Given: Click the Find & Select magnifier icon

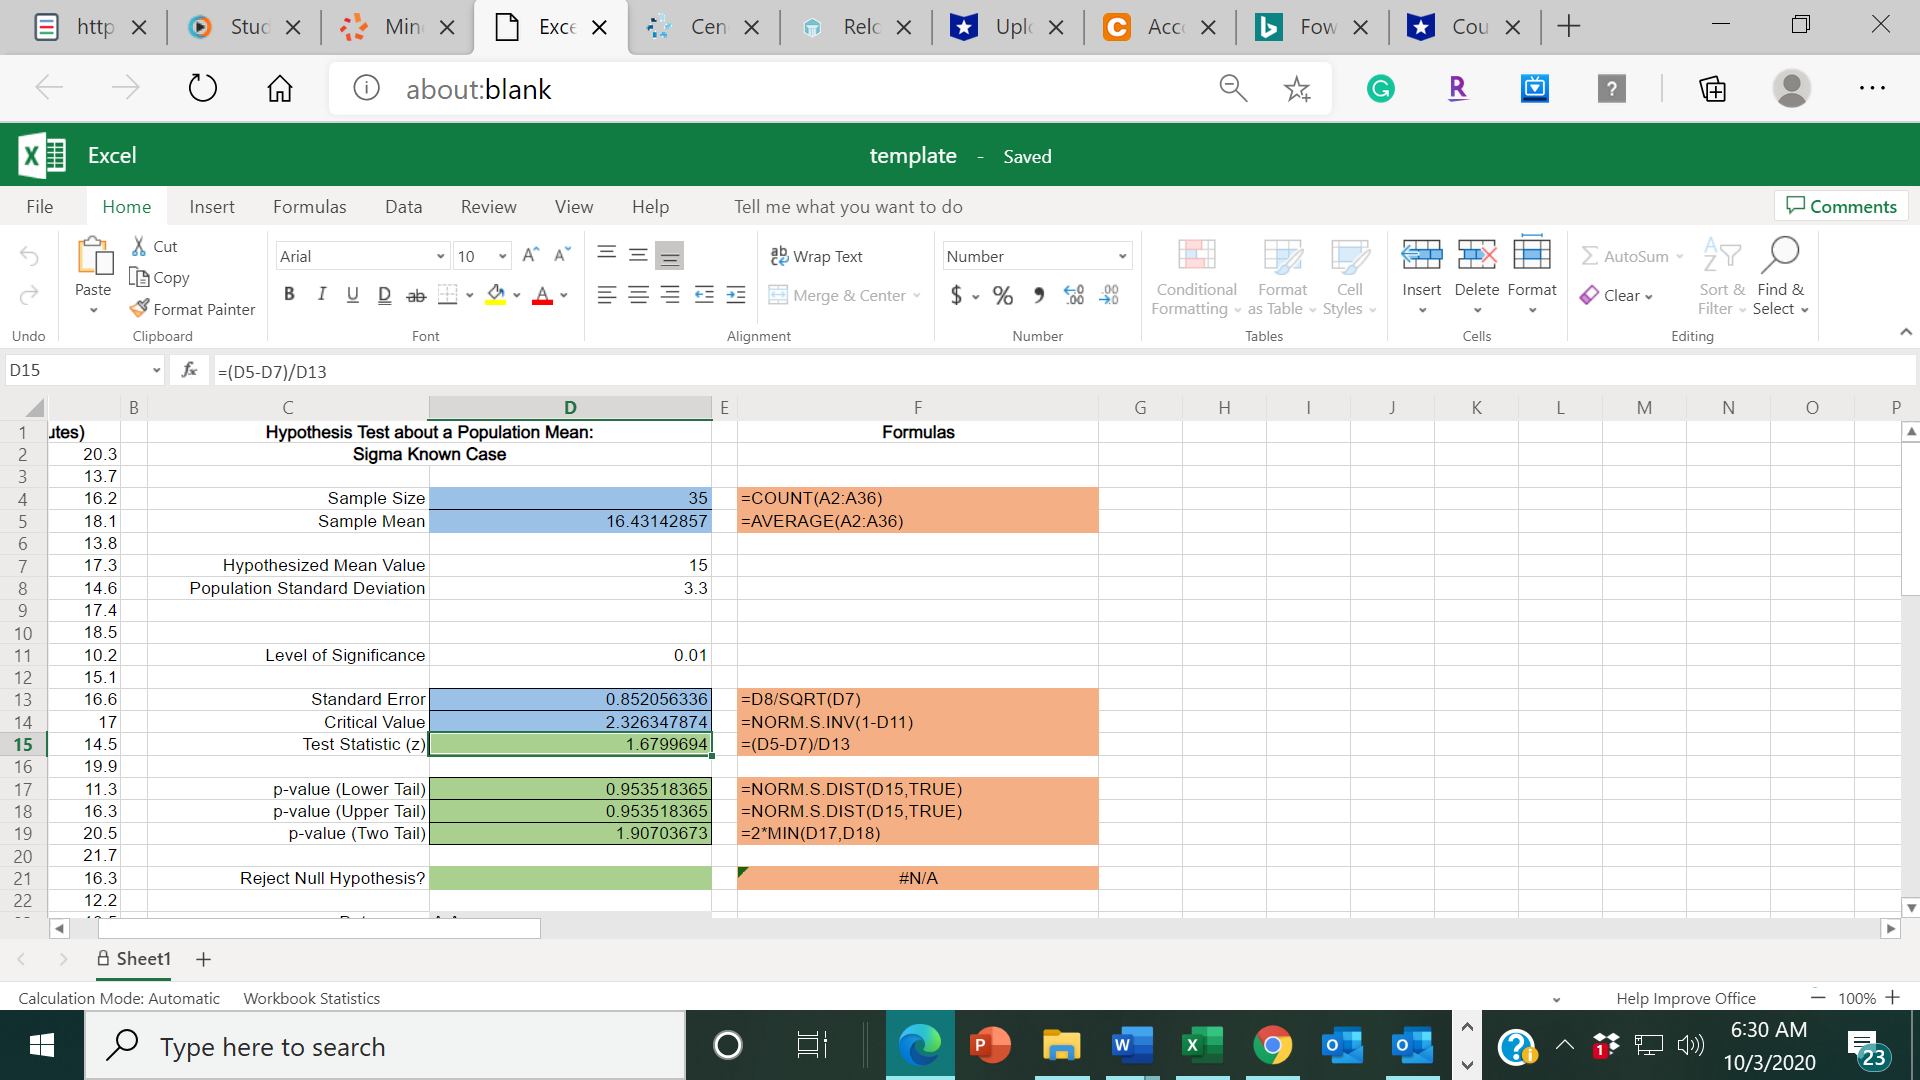Looking at the screenshot, I should coord(1780,255).
